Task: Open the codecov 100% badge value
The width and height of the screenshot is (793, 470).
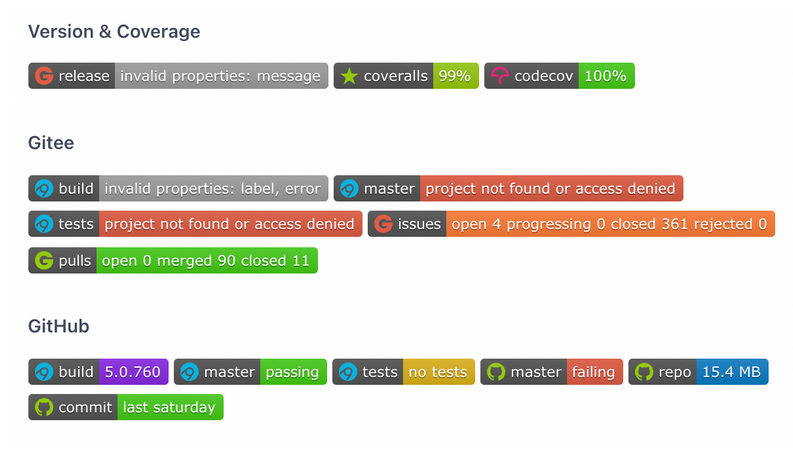Action: point(606,76)
